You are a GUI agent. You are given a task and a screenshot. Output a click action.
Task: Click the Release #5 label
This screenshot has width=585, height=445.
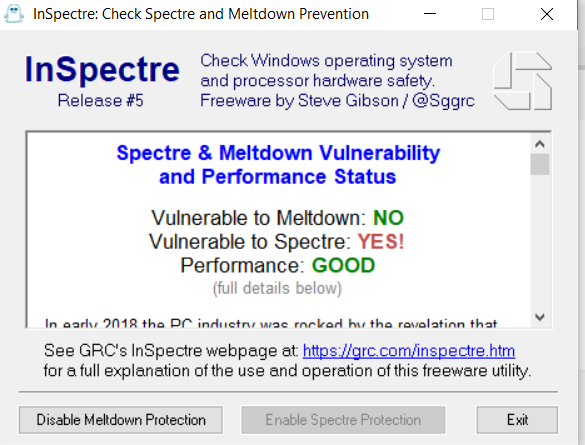[101, 100]
